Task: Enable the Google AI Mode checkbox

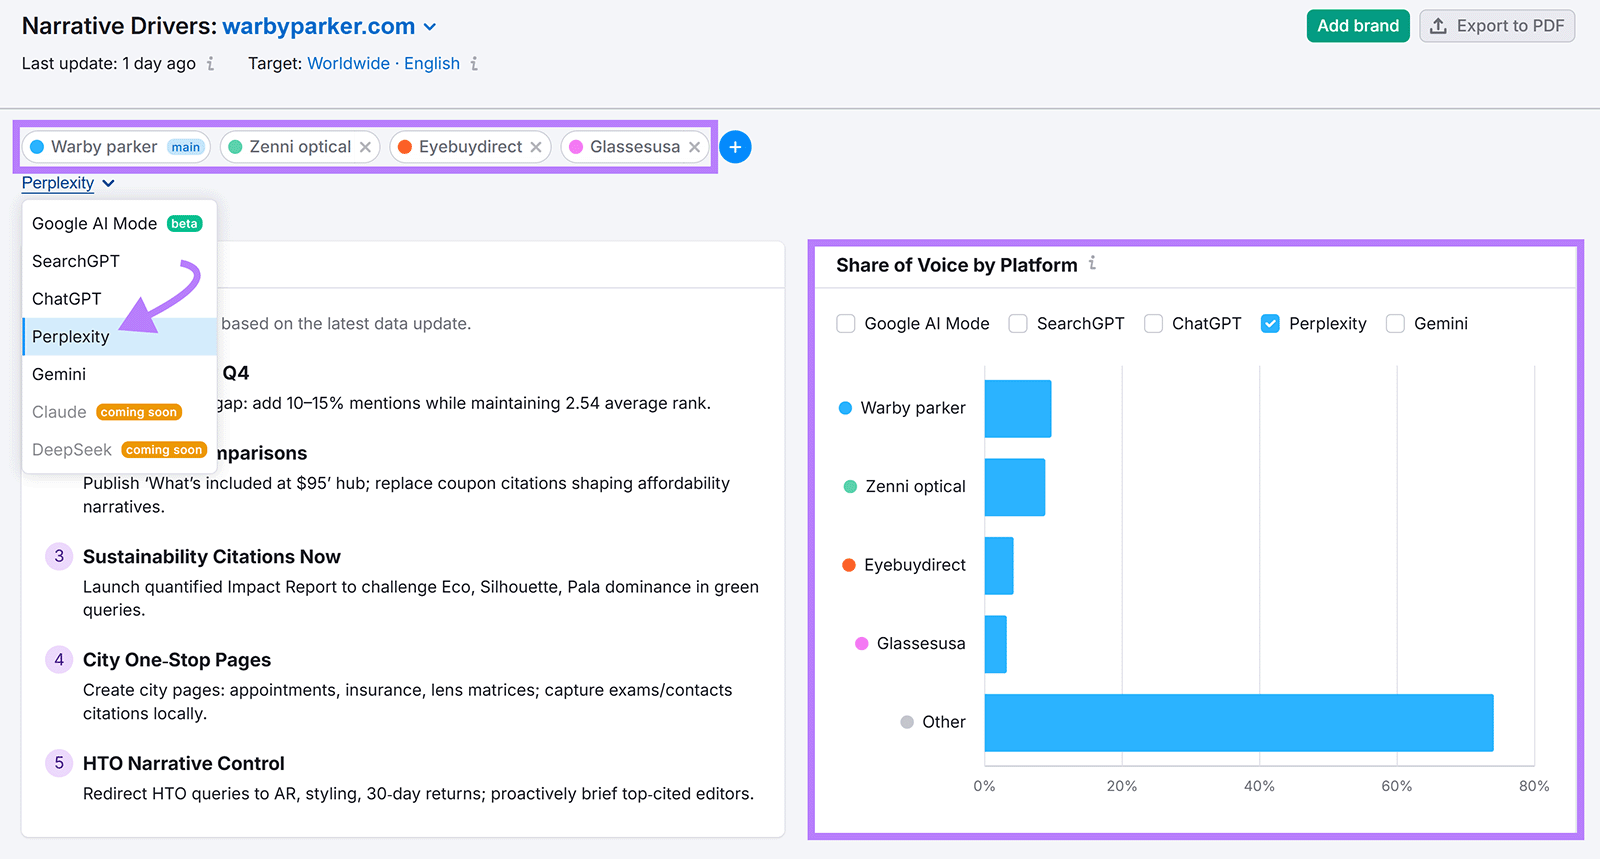Action: (x=846, y=324)
